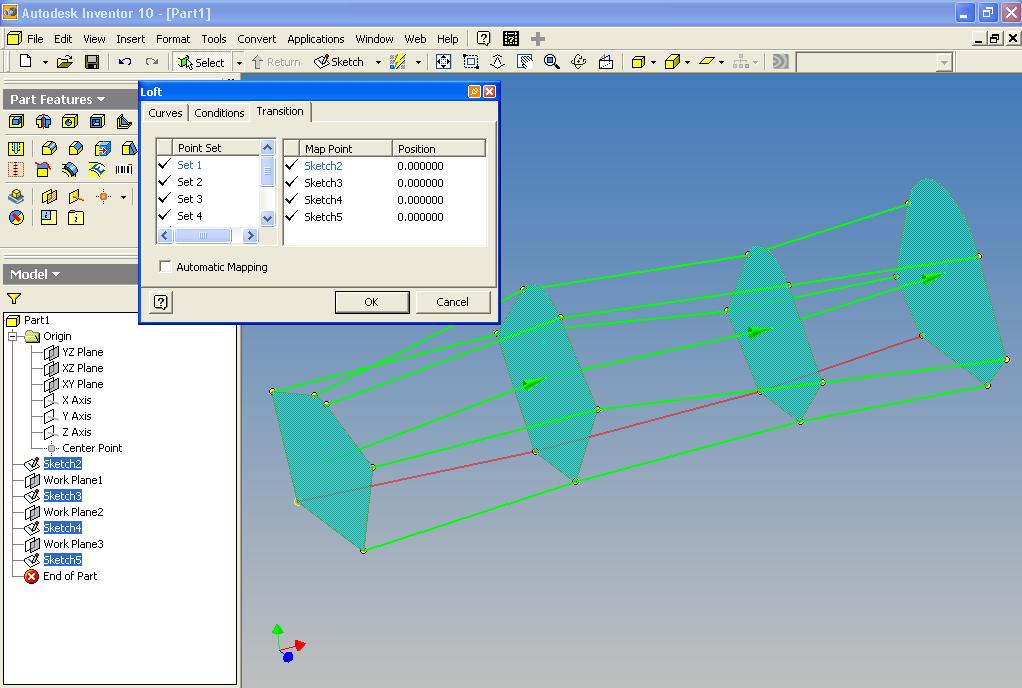Choose the Zoom magnifier tool
Screen dimensions: 1022x688
coord(551,62)
